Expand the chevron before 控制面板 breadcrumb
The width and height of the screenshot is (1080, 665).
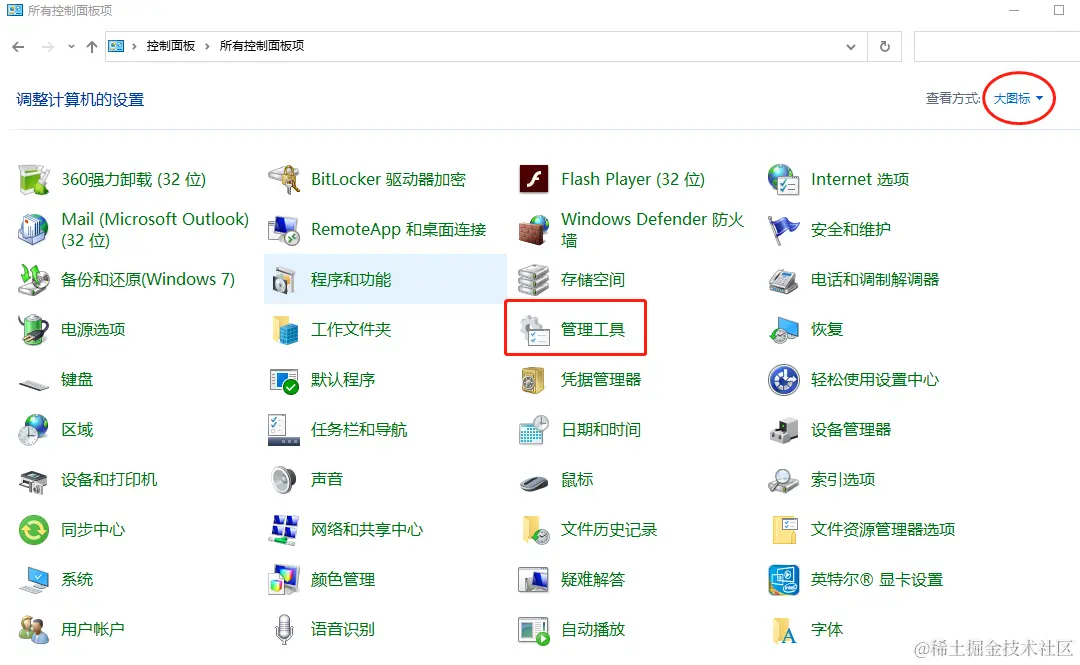point(134,46)
